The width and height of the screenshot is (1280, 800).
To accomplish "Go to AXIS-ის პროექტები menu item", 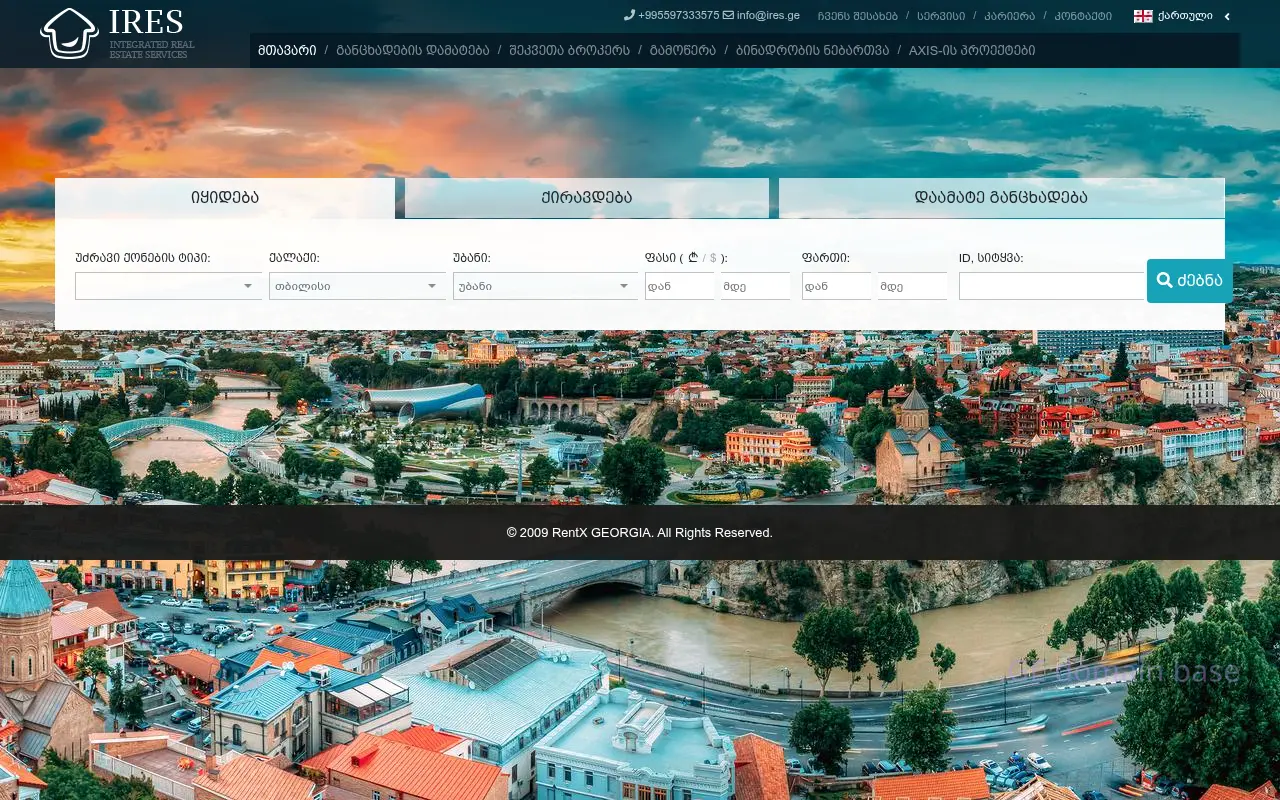I will [x=971, y=50].
